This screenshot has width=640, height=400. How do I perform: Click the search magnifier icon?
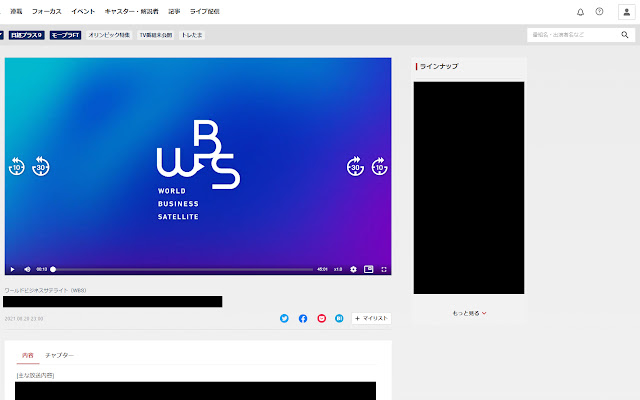(625, 35)
